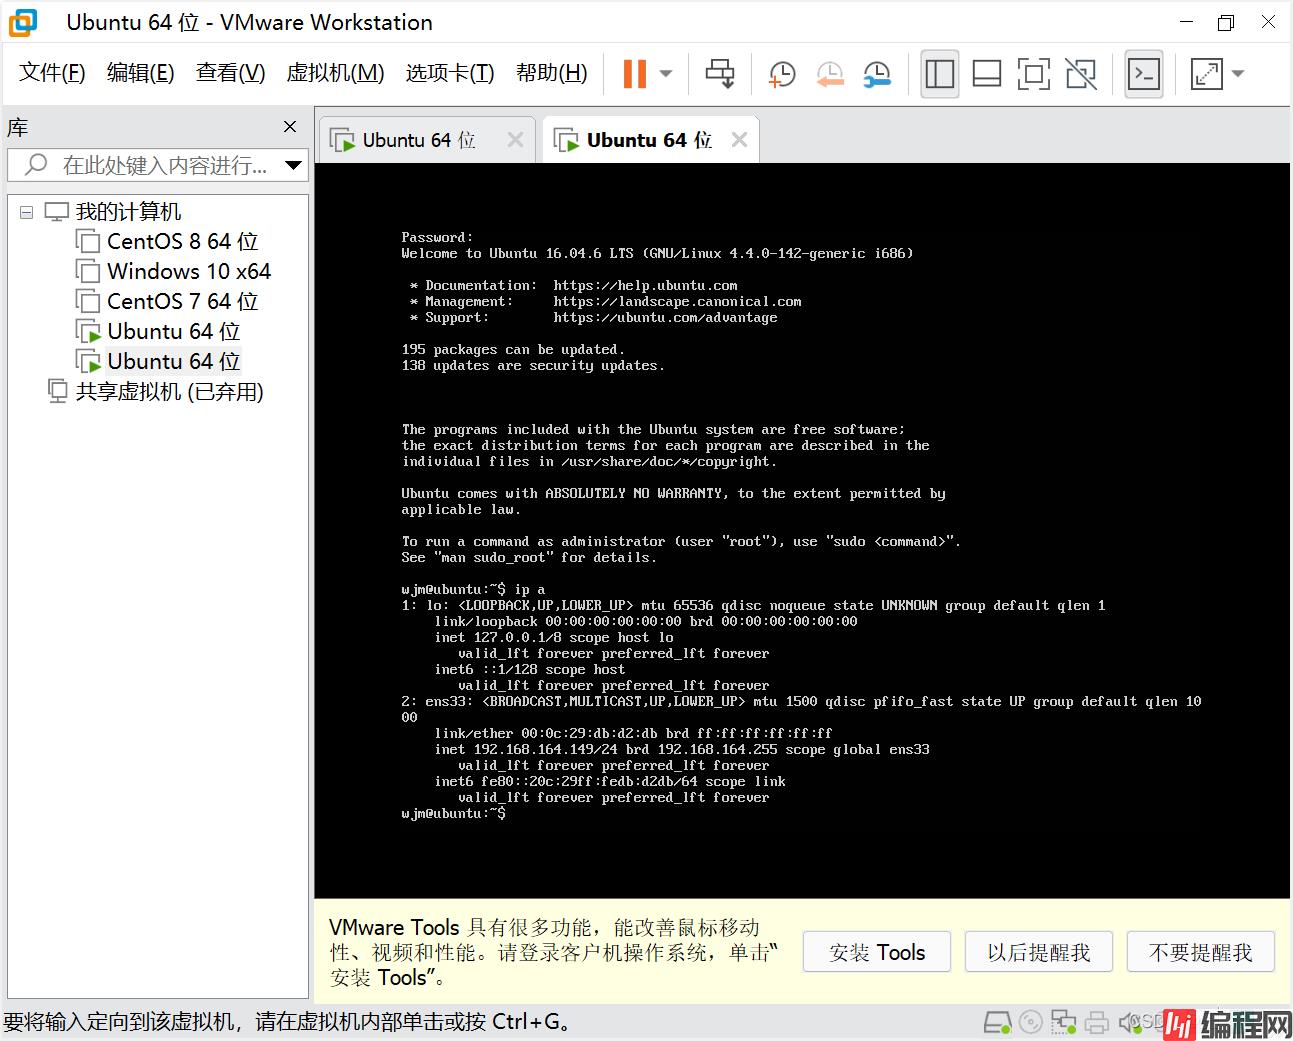Enter full screen mode icon
1293x1041 pixels.
click(1033, 74)
